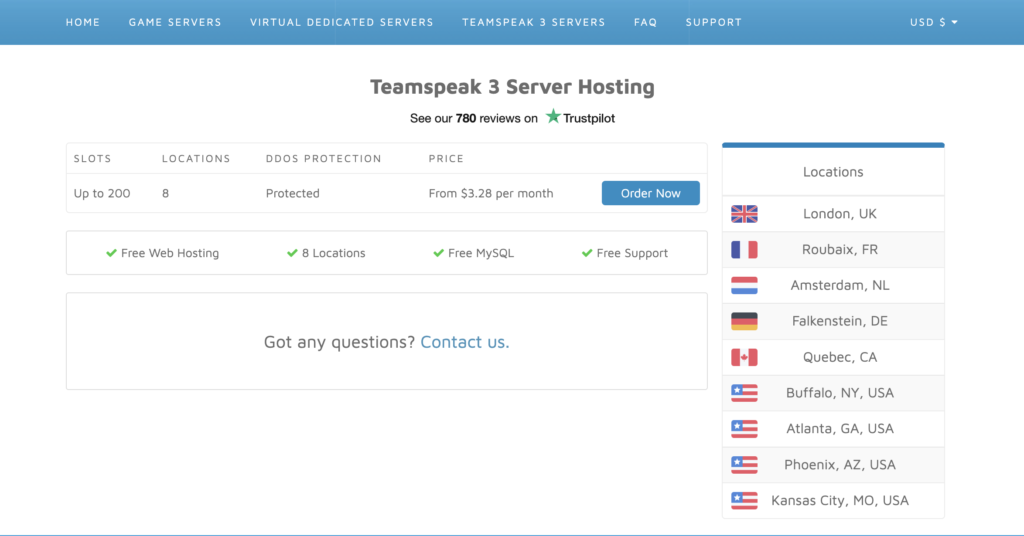The image size is (1024, 536).
Task: Follow the Contact us link
Action: tap(464, 342)
